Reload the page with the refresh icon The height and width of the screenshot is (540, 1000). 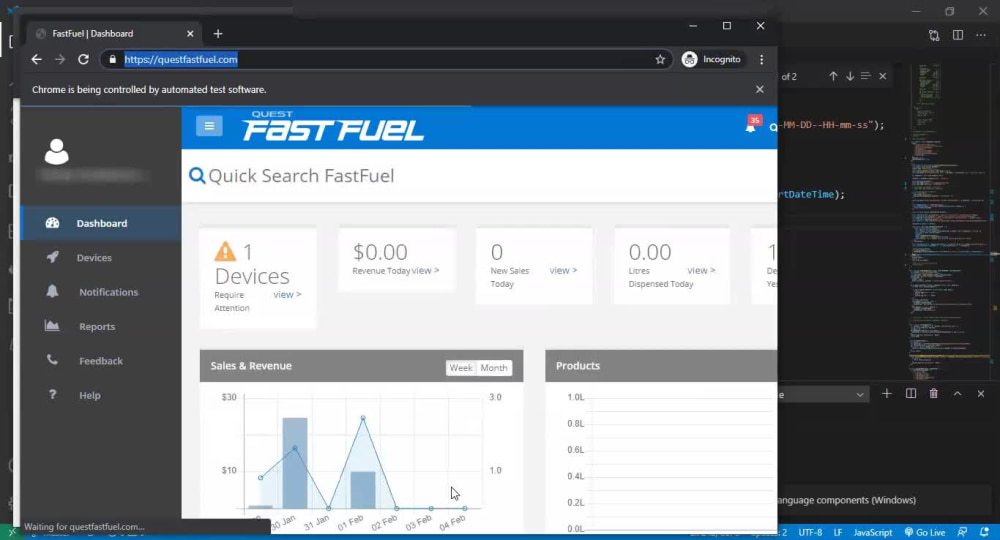coord(84,59)
